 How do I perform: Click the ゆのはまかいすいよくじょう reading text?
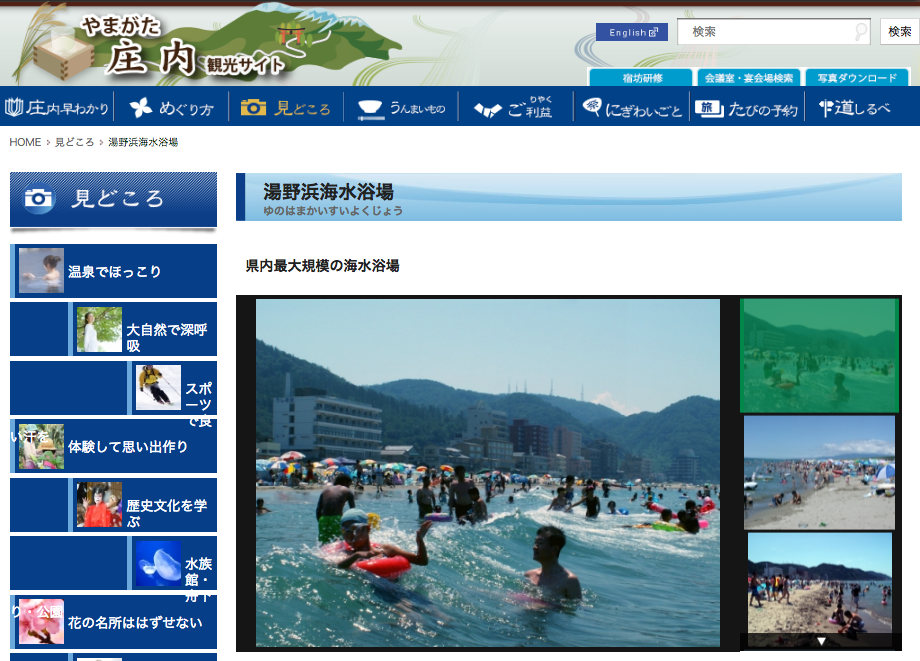coord(333,211)
